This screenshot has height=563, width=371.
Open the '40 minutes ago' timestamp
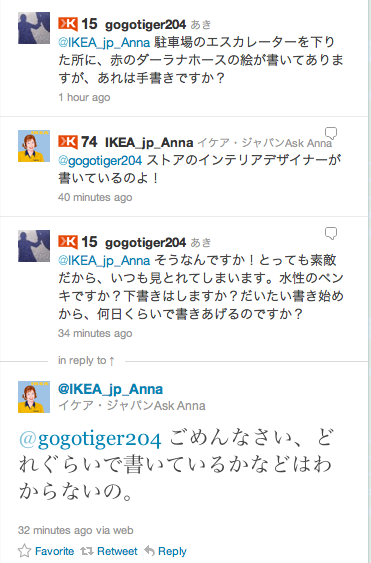coord(95,197)
